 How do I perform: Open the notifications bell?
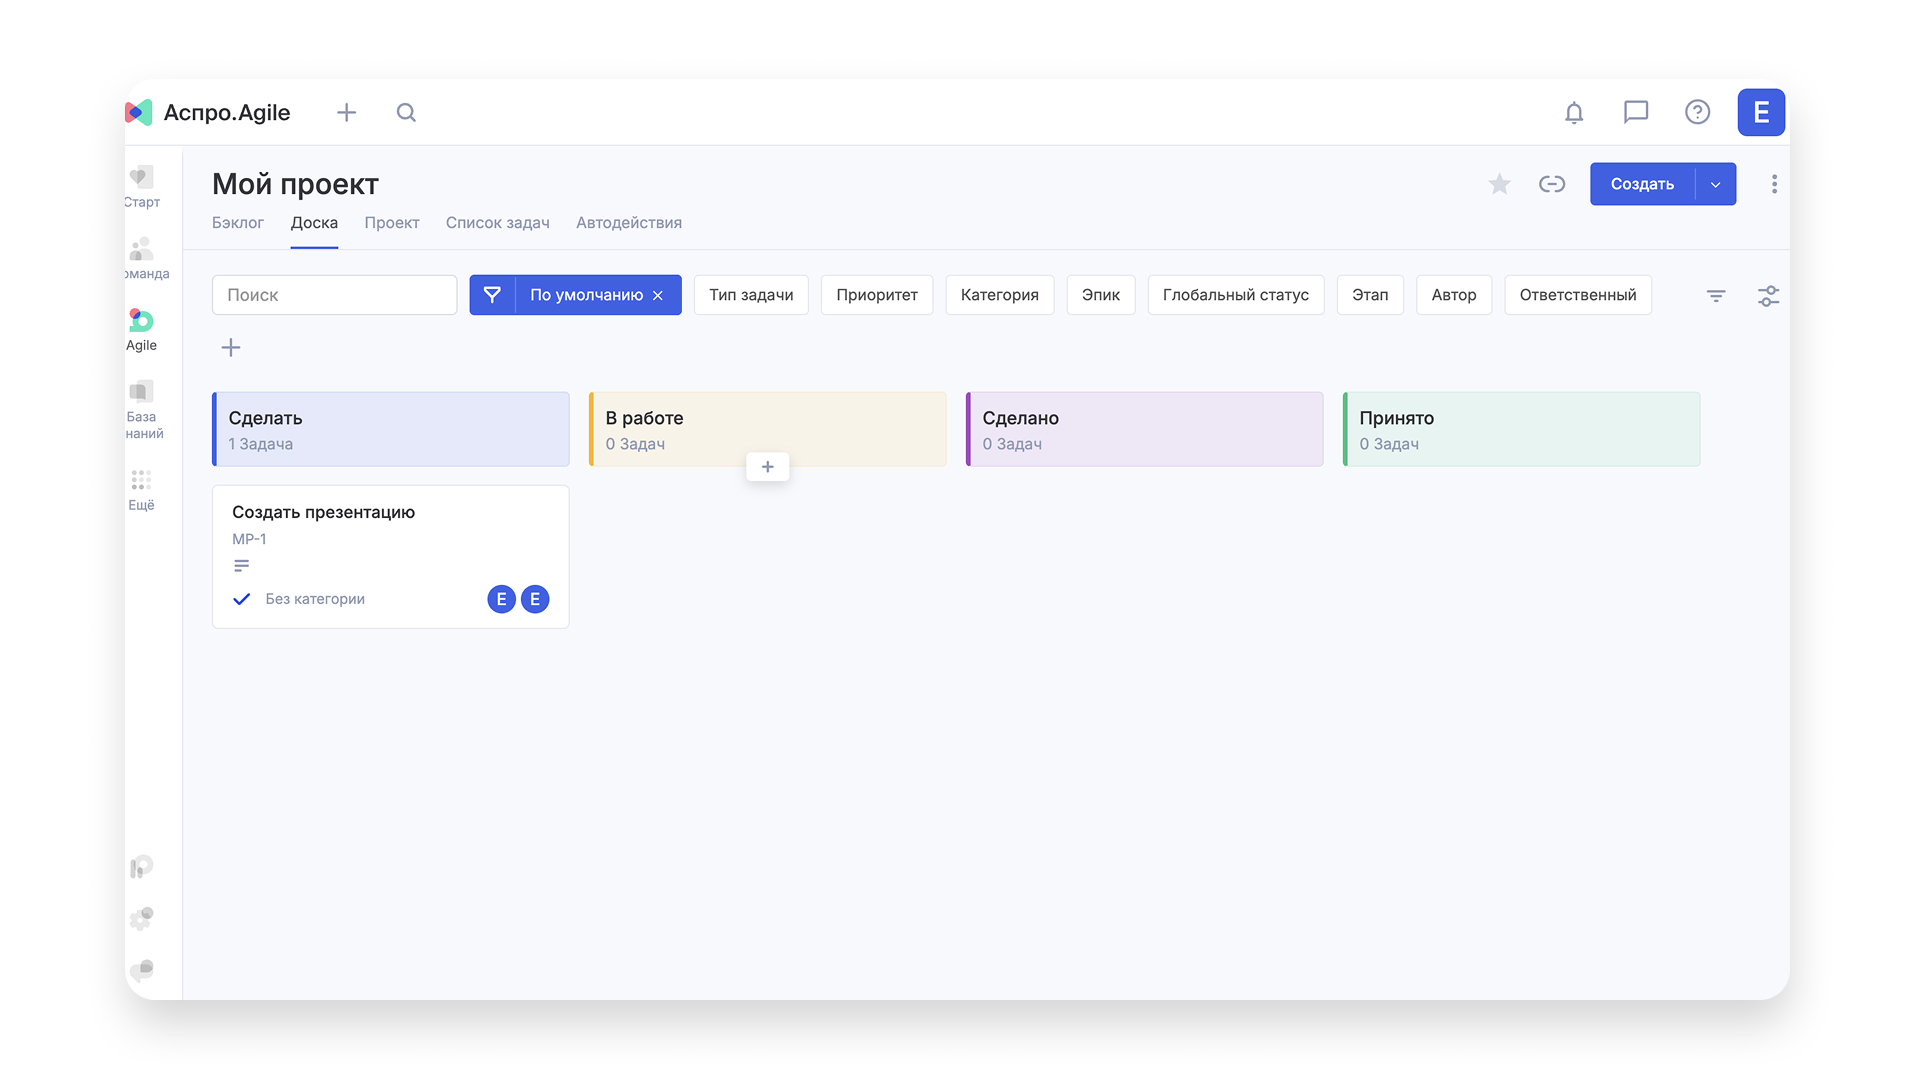(1574, 113)
